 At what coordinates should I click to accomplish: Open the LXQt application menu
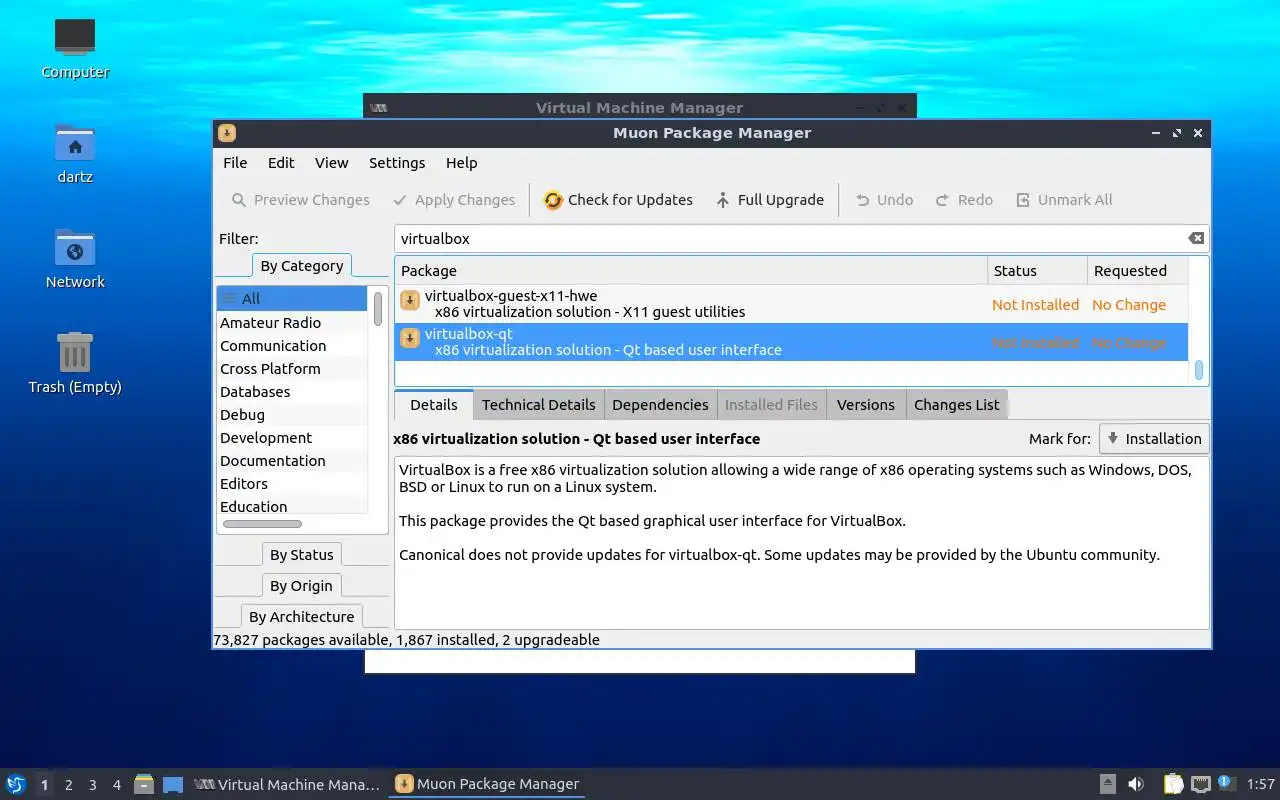pos(15,784)
